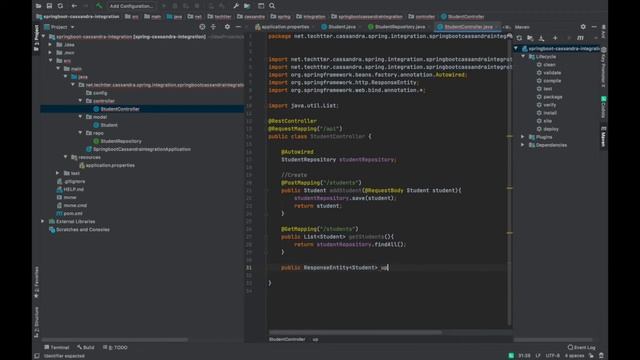Select the Maven deploy goal
Image resolution: width=640 pixels, height=360 pixels.
(551, 129)
